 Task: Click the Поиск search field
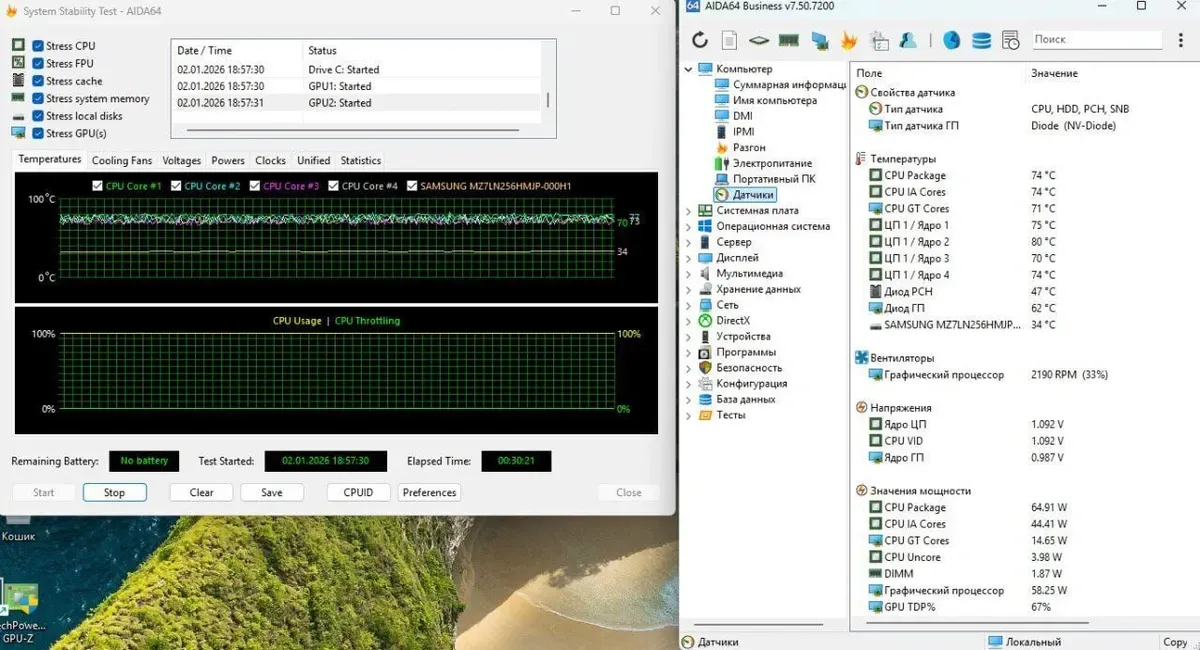point(1095,40)
